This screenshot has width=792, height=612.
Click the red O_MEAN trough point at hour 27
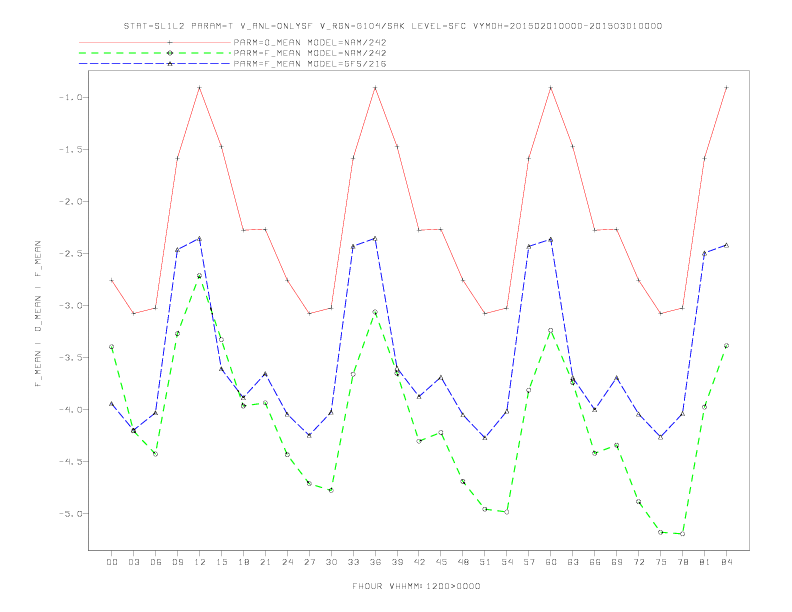309,314
